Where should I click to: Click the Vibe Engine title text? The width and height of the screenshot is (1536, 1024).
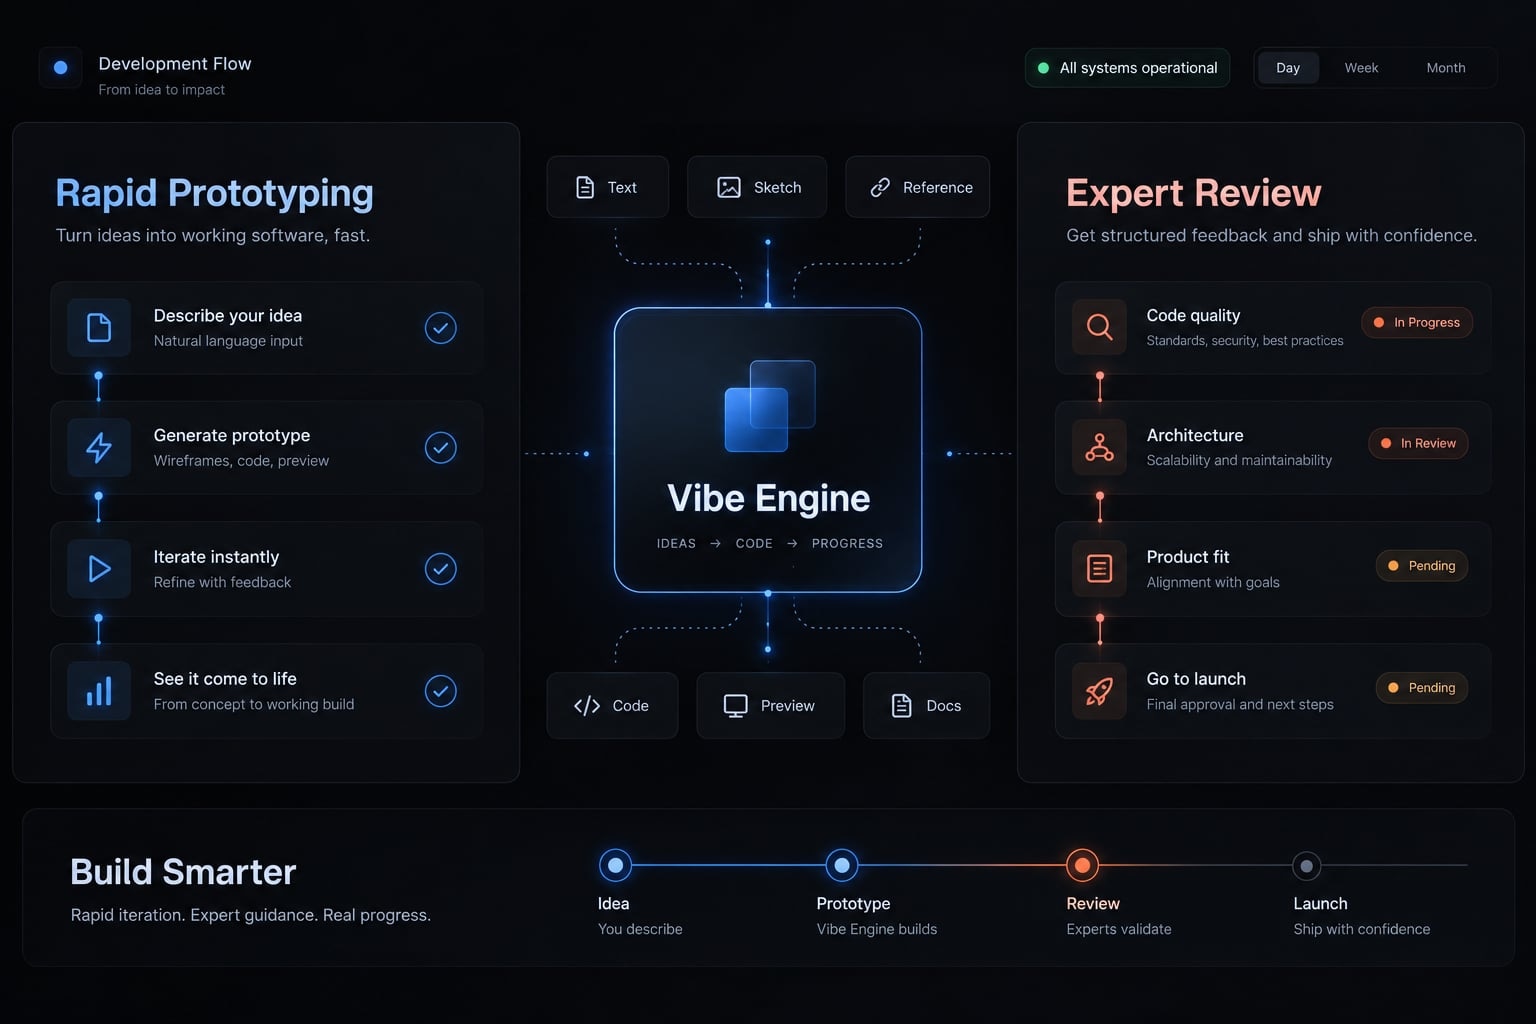pyautogui.click(x=769, y=499)
